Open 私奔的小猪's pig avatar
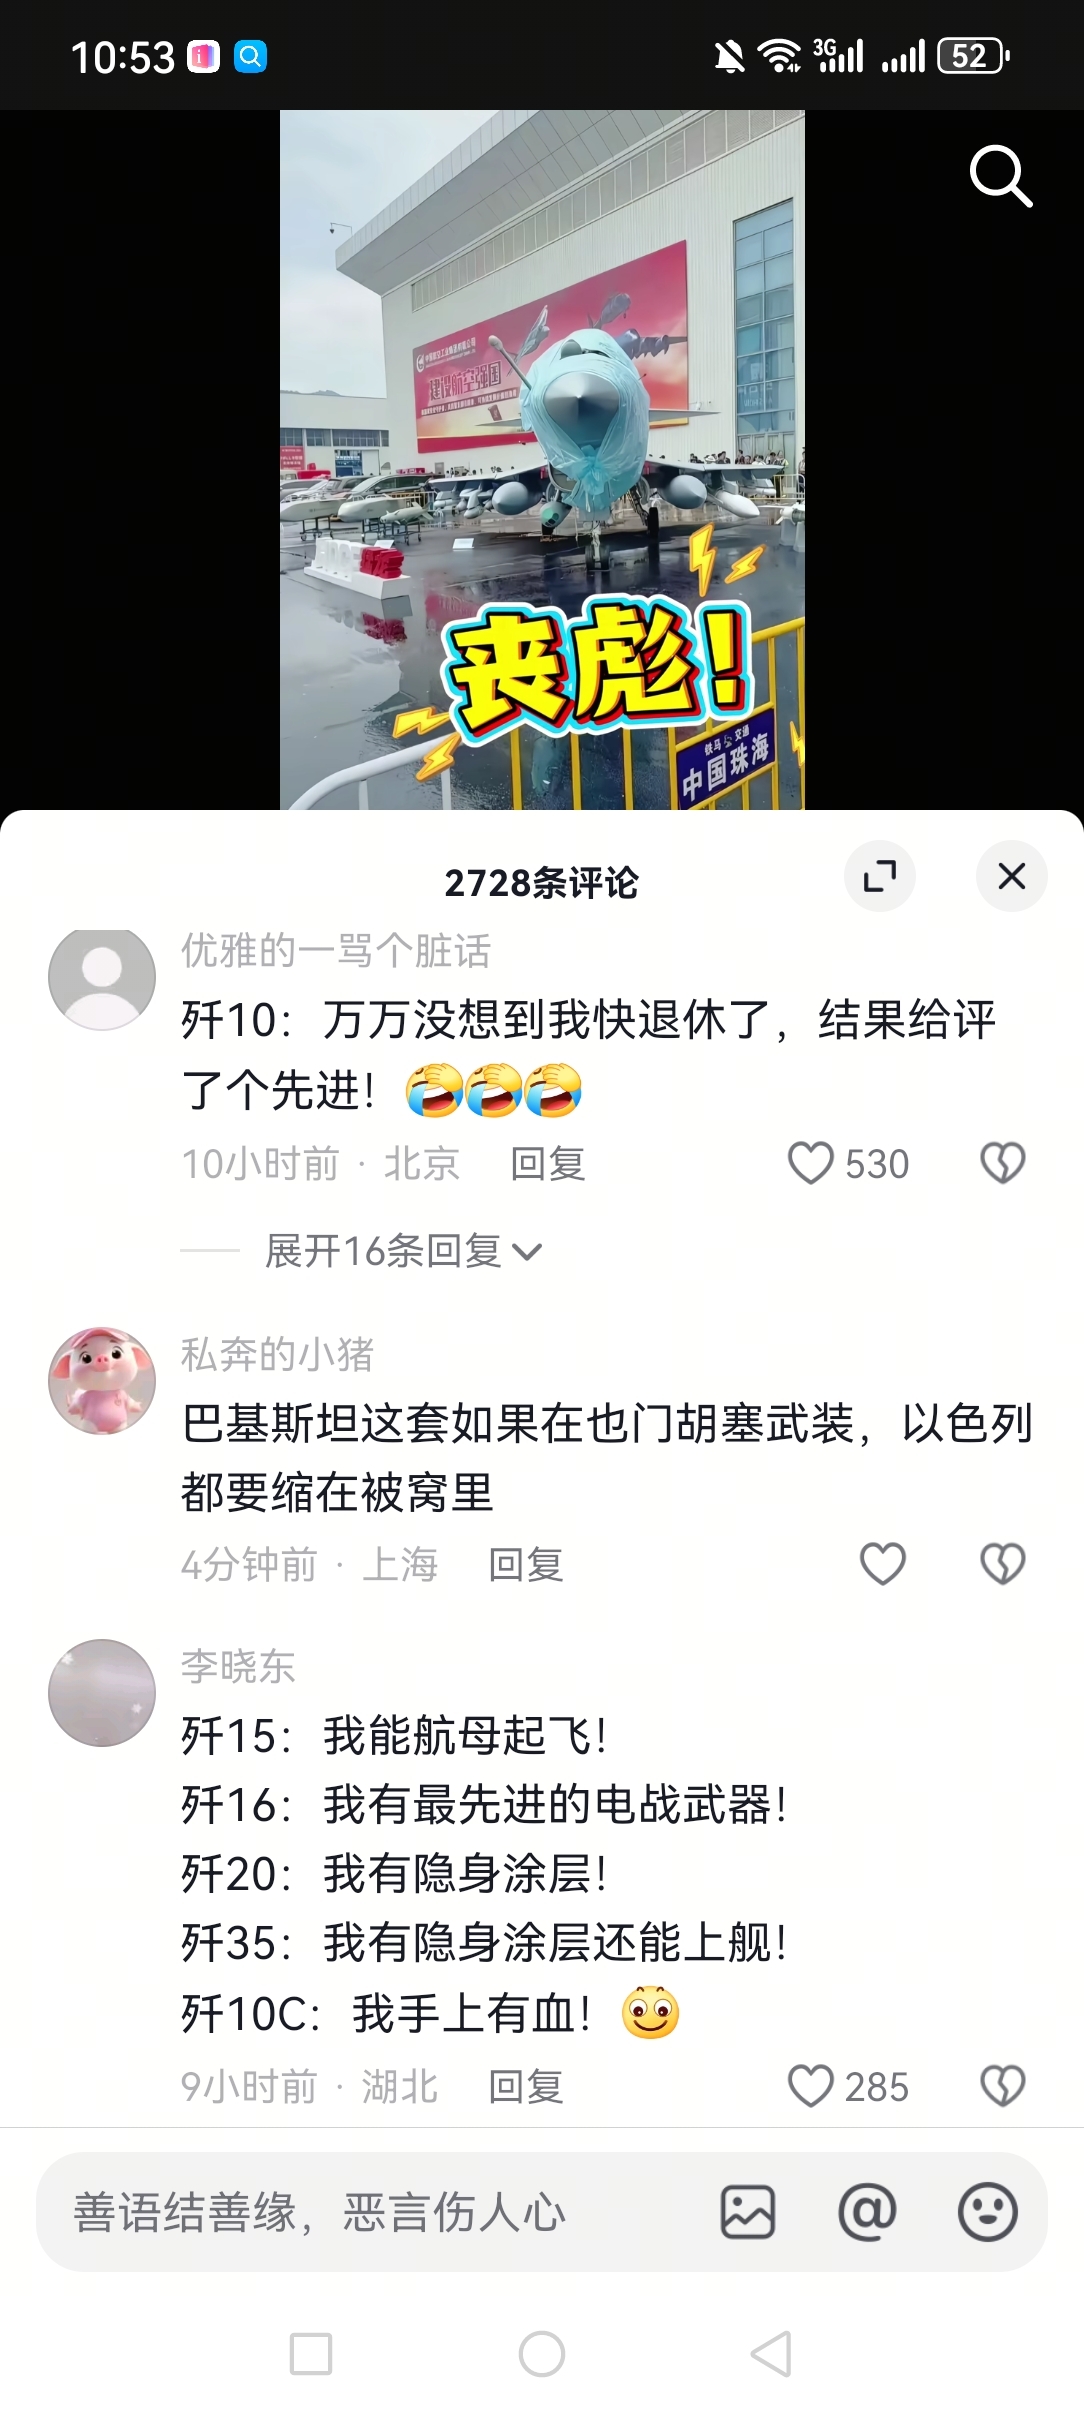1084x2412 pixels. coord(102,1380)
